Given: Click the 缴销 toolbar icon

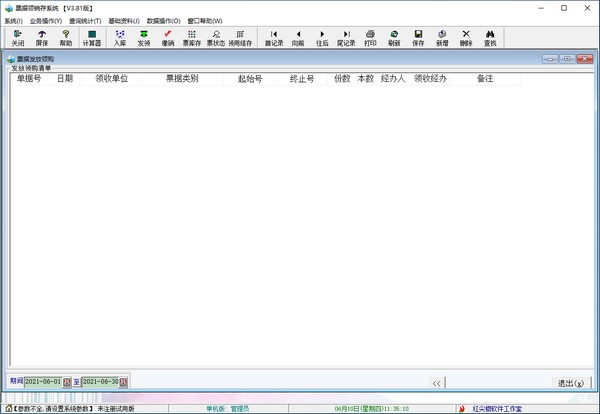Looking at the screenshot, I should 168,38.
